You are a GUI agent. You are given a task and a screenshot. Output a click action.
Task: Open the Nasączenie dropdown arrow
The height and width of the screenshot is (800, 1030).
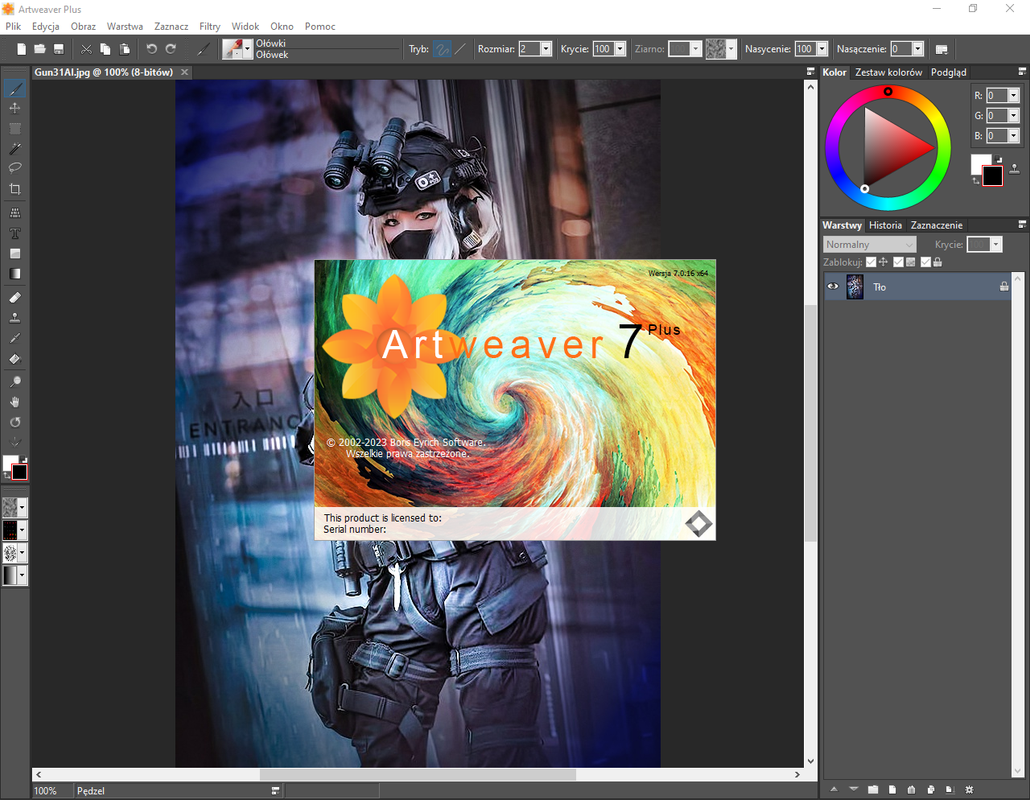click(918, 49)
